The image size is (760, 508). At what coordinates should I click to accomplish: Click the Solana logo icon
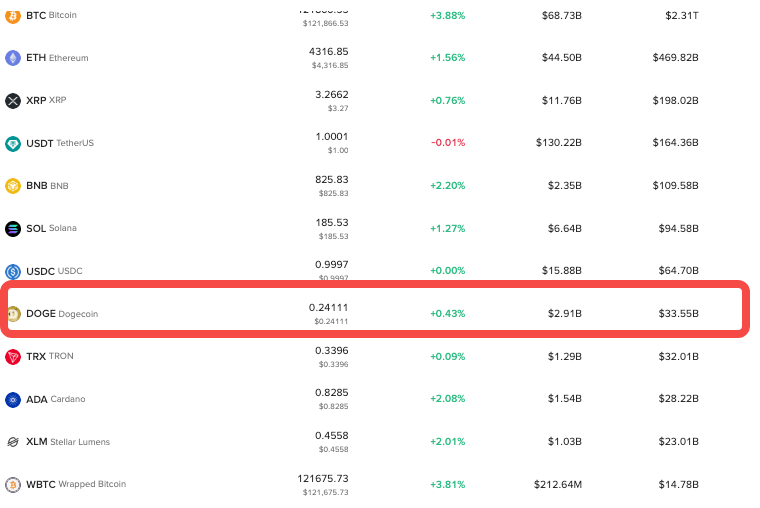(x=13, y=228)
